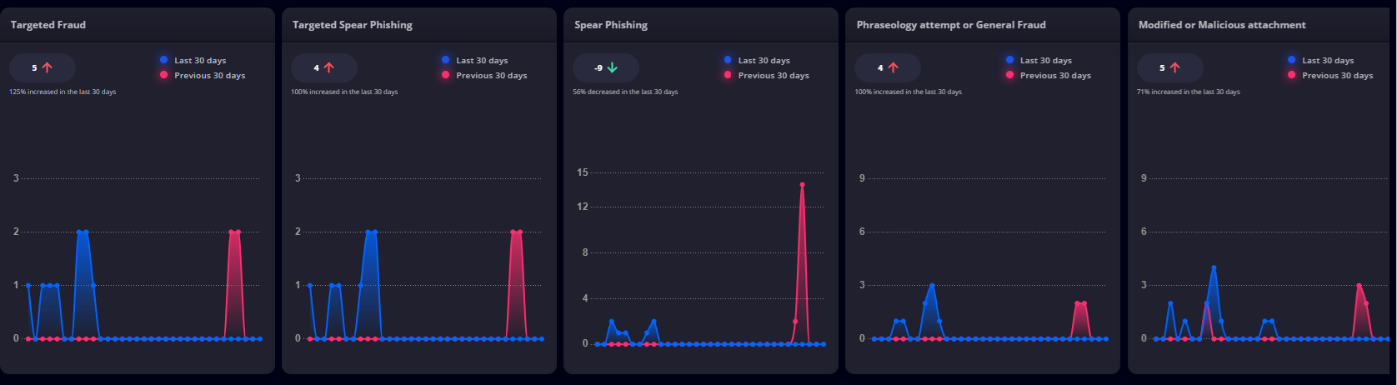Click the red up arrow in Targeted Fraud
This screenshot has height=385, width=1397.
point(46,68)
